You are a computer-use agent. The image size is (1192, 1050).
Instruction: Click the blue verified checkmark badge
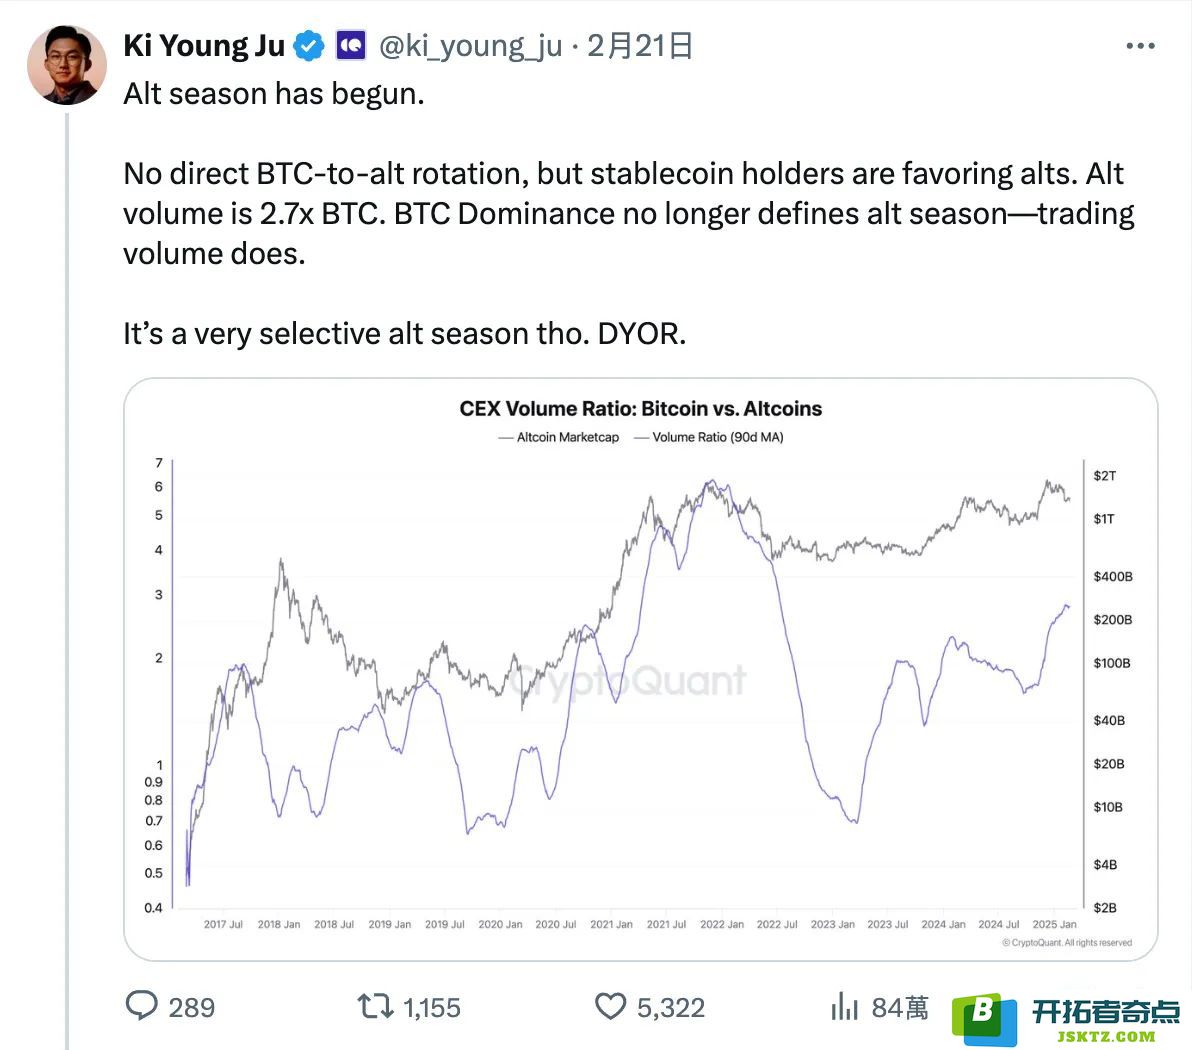(x=309, y=46)
